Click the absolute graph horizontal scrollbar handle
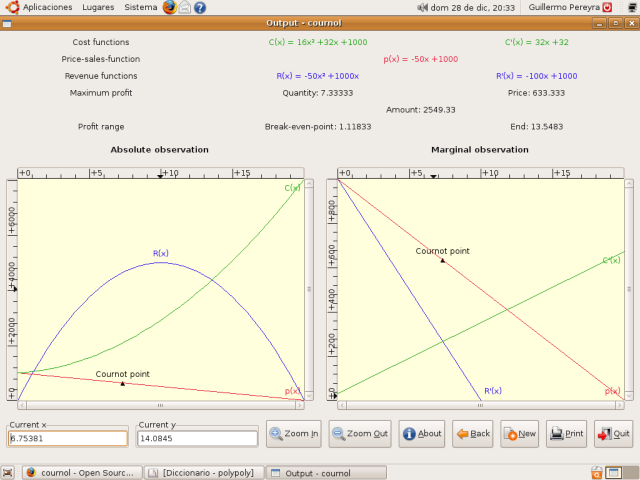This screenshot has height=480, width=640. point(161,405)
